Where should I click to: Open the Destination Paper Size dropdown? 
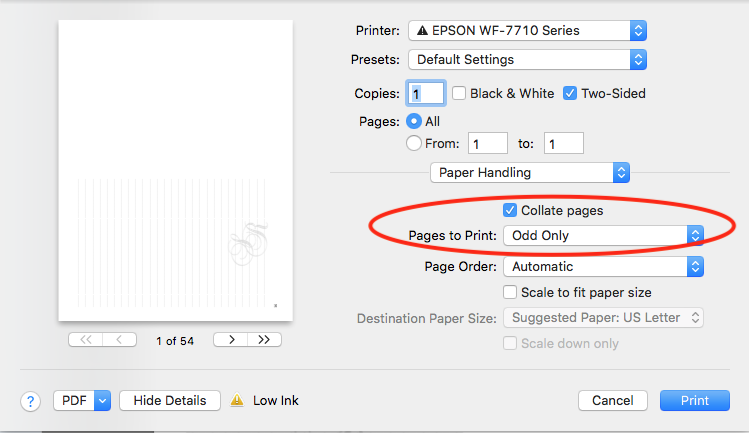pyautogui.click(x=603, y=318)
